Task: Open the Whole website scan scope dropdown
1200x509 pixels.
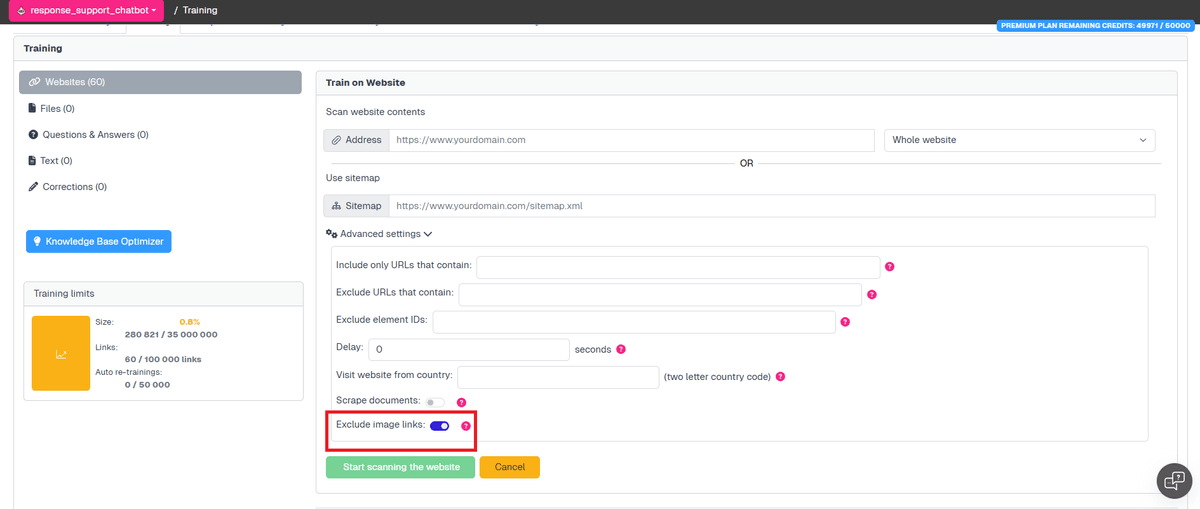Action: coord(1019,140)
